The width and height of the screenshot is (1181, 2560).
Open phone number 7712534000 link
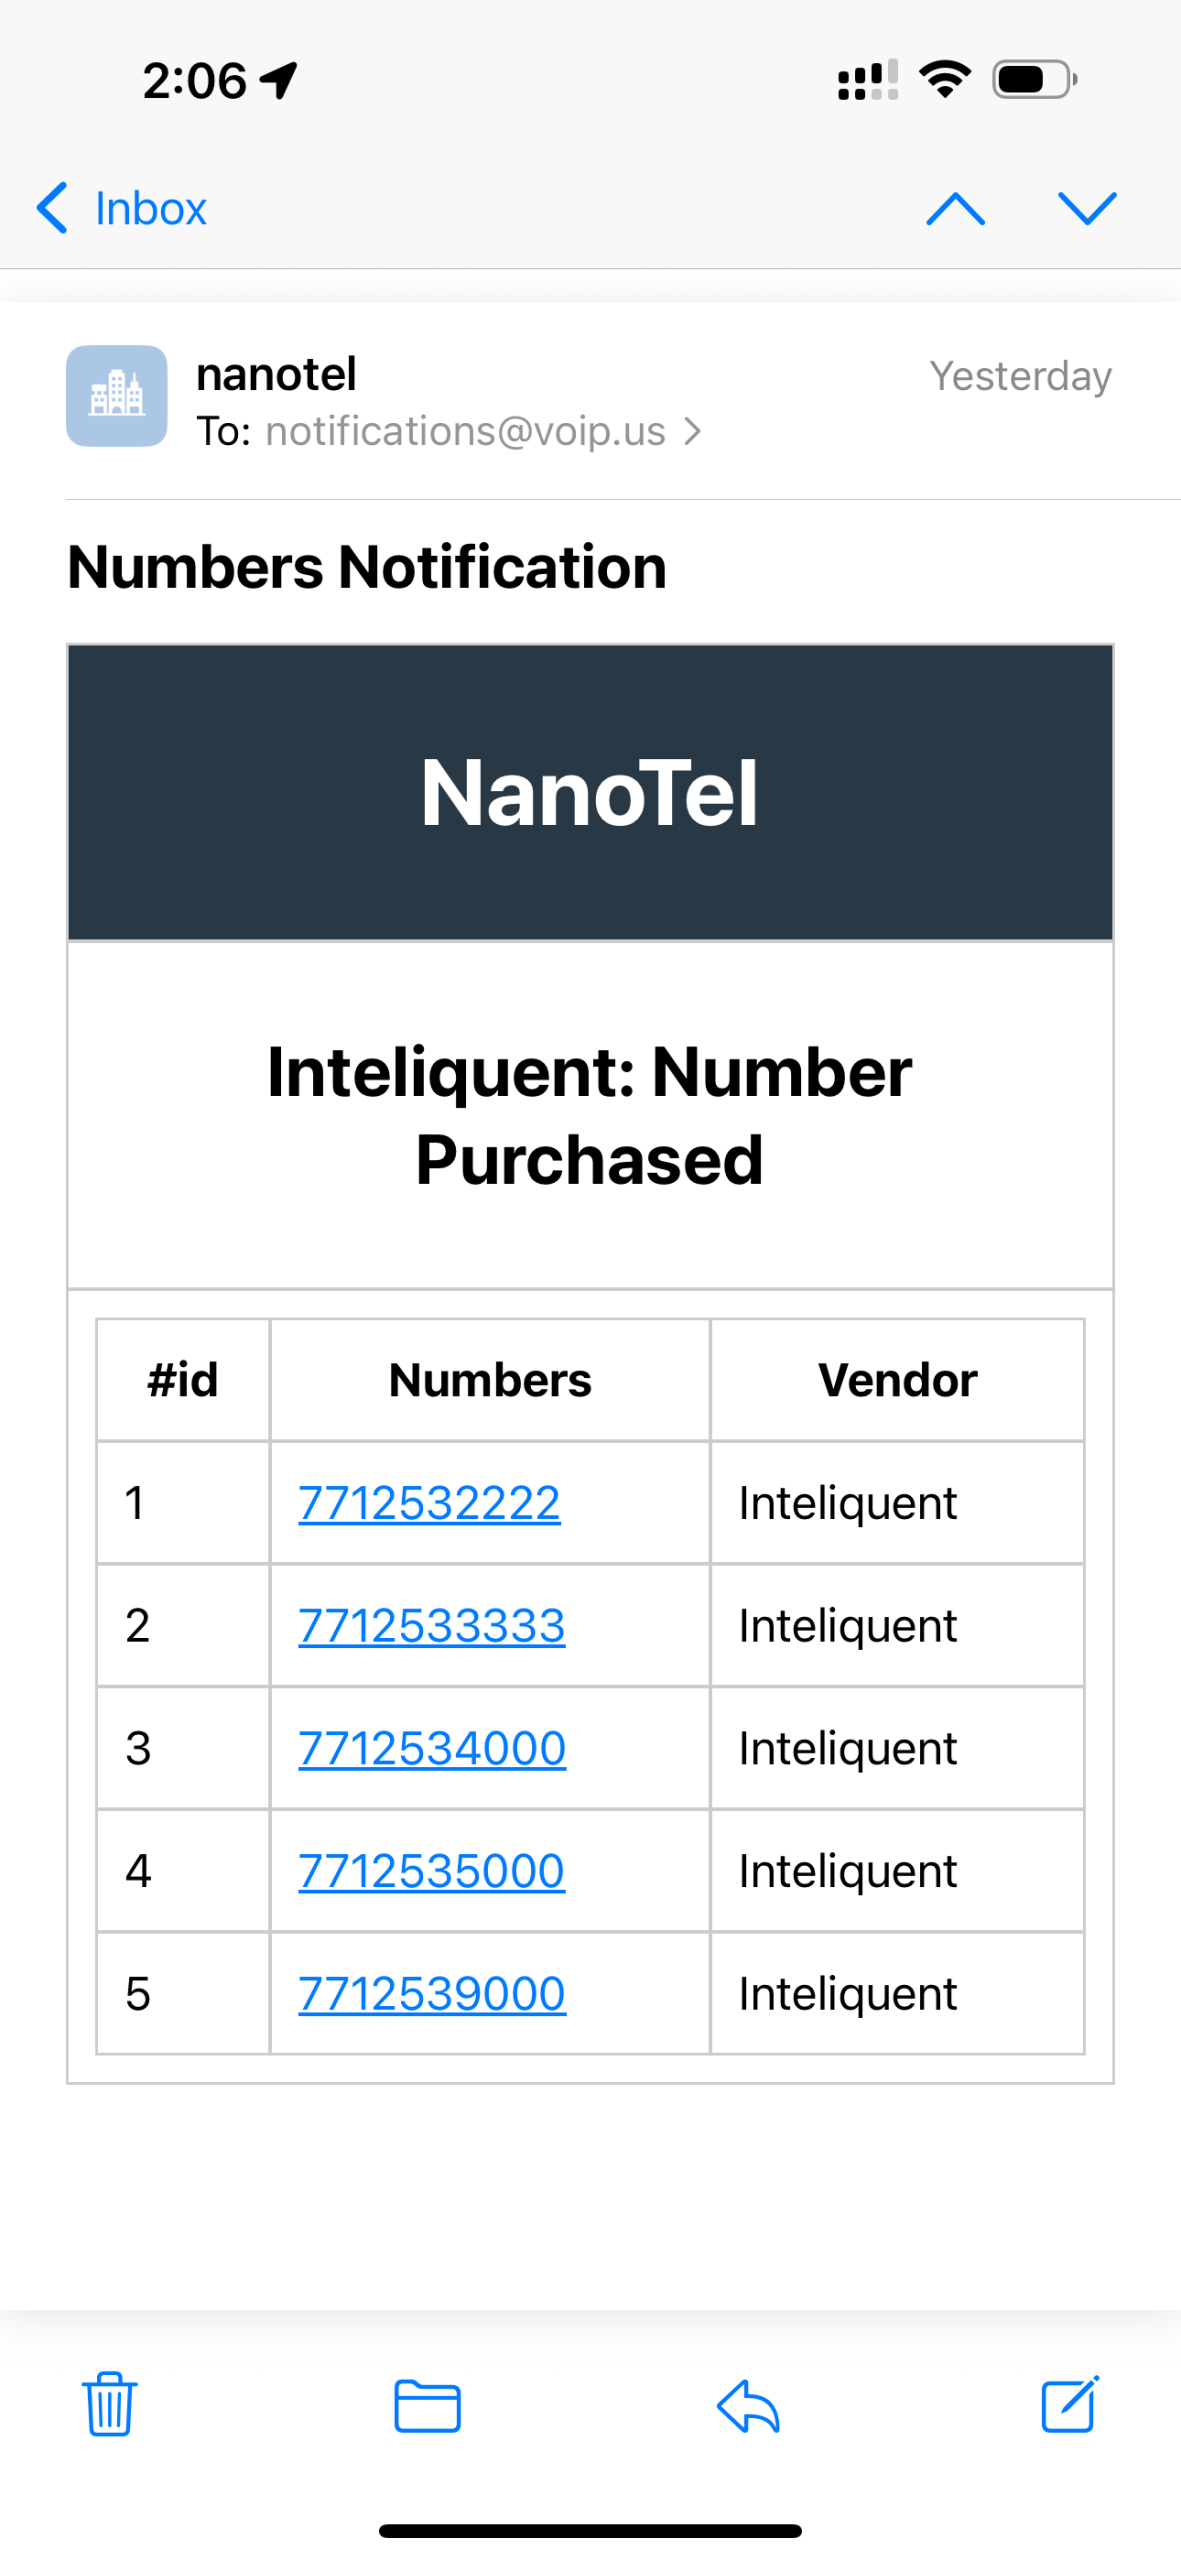point(432,1747)
